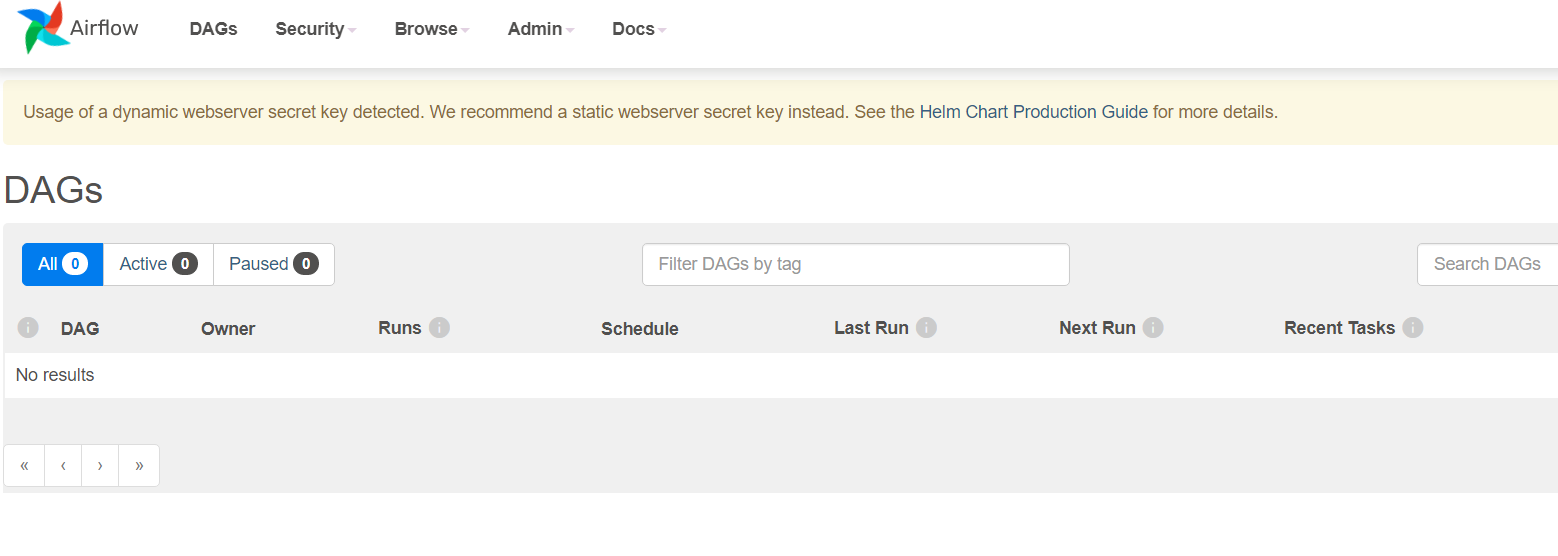Filter to Active DAGs only
The image size is (1558, 556).
(x=158, y=264)
